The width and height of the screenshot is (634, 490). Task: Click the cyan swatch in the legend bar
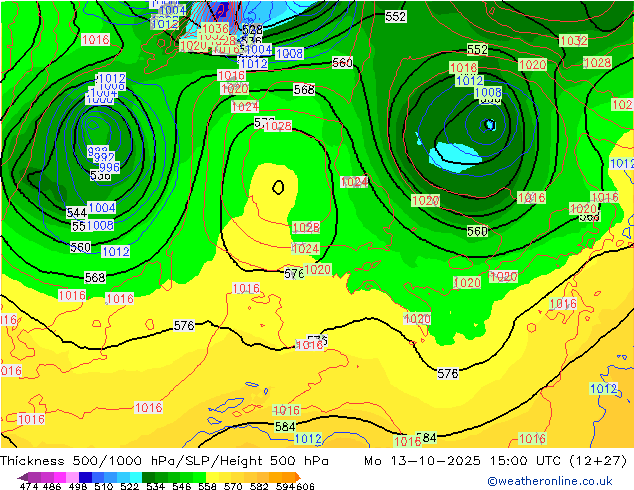[136, 477]
